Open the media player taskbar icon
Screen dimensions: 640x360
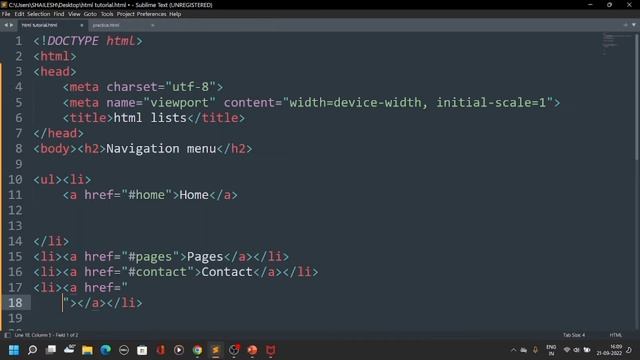coord(179,350)
